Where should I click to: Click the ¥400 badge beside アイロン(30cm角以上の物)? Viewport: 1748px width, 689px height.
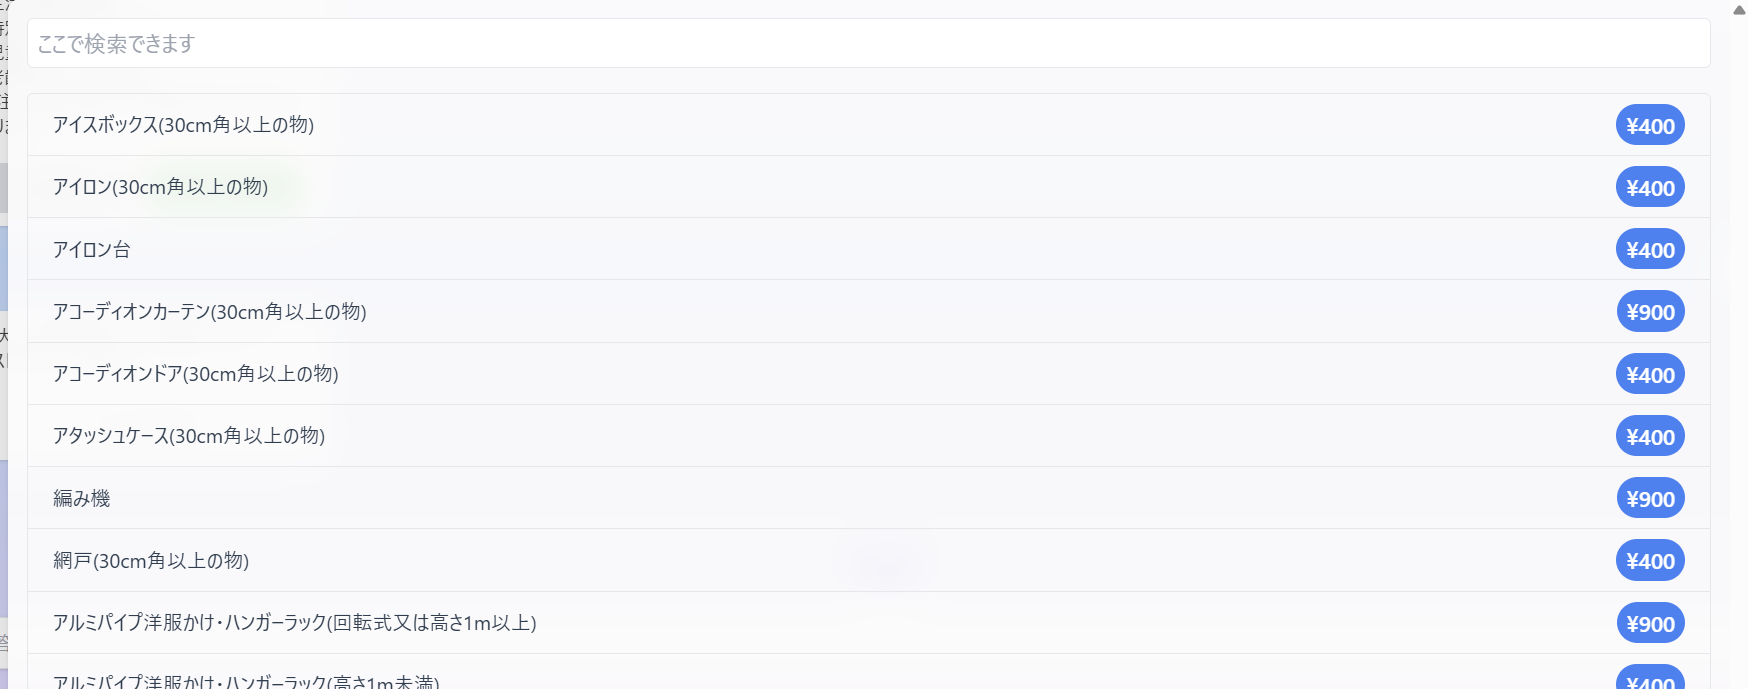[x=1650, y=188]
